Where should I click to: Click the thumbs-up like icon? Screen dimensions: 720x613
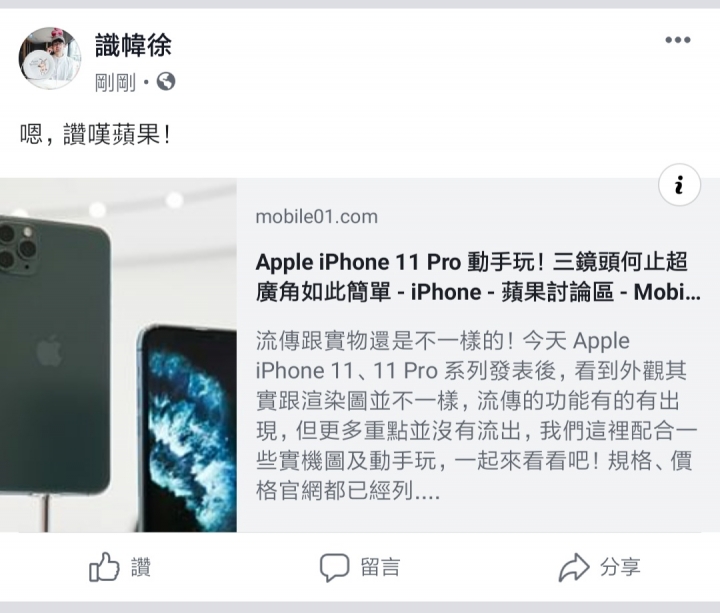point(104,567)
